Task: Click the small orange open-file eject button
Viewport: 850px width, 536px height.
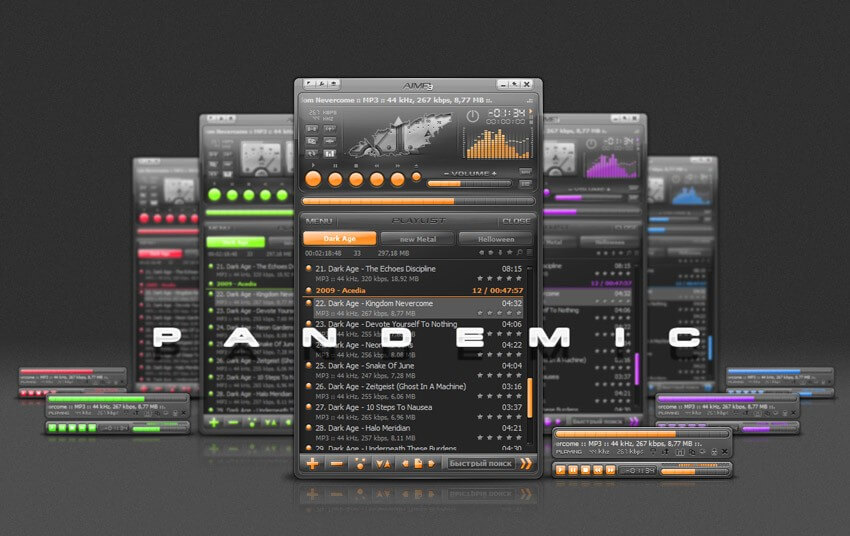Action: (416, 177)
